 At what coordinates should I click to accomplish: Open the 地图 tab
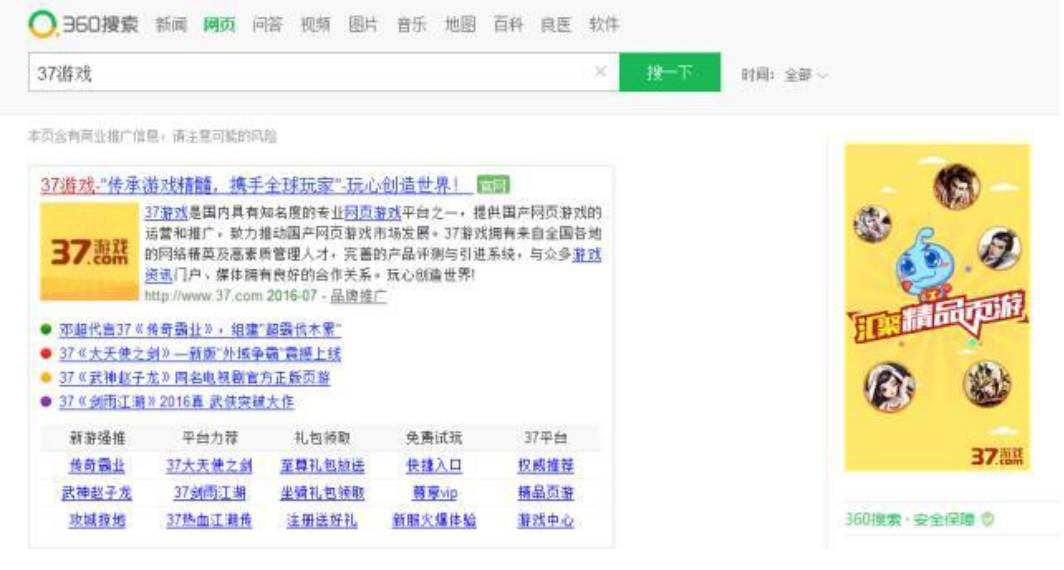(x=460, y=24)
